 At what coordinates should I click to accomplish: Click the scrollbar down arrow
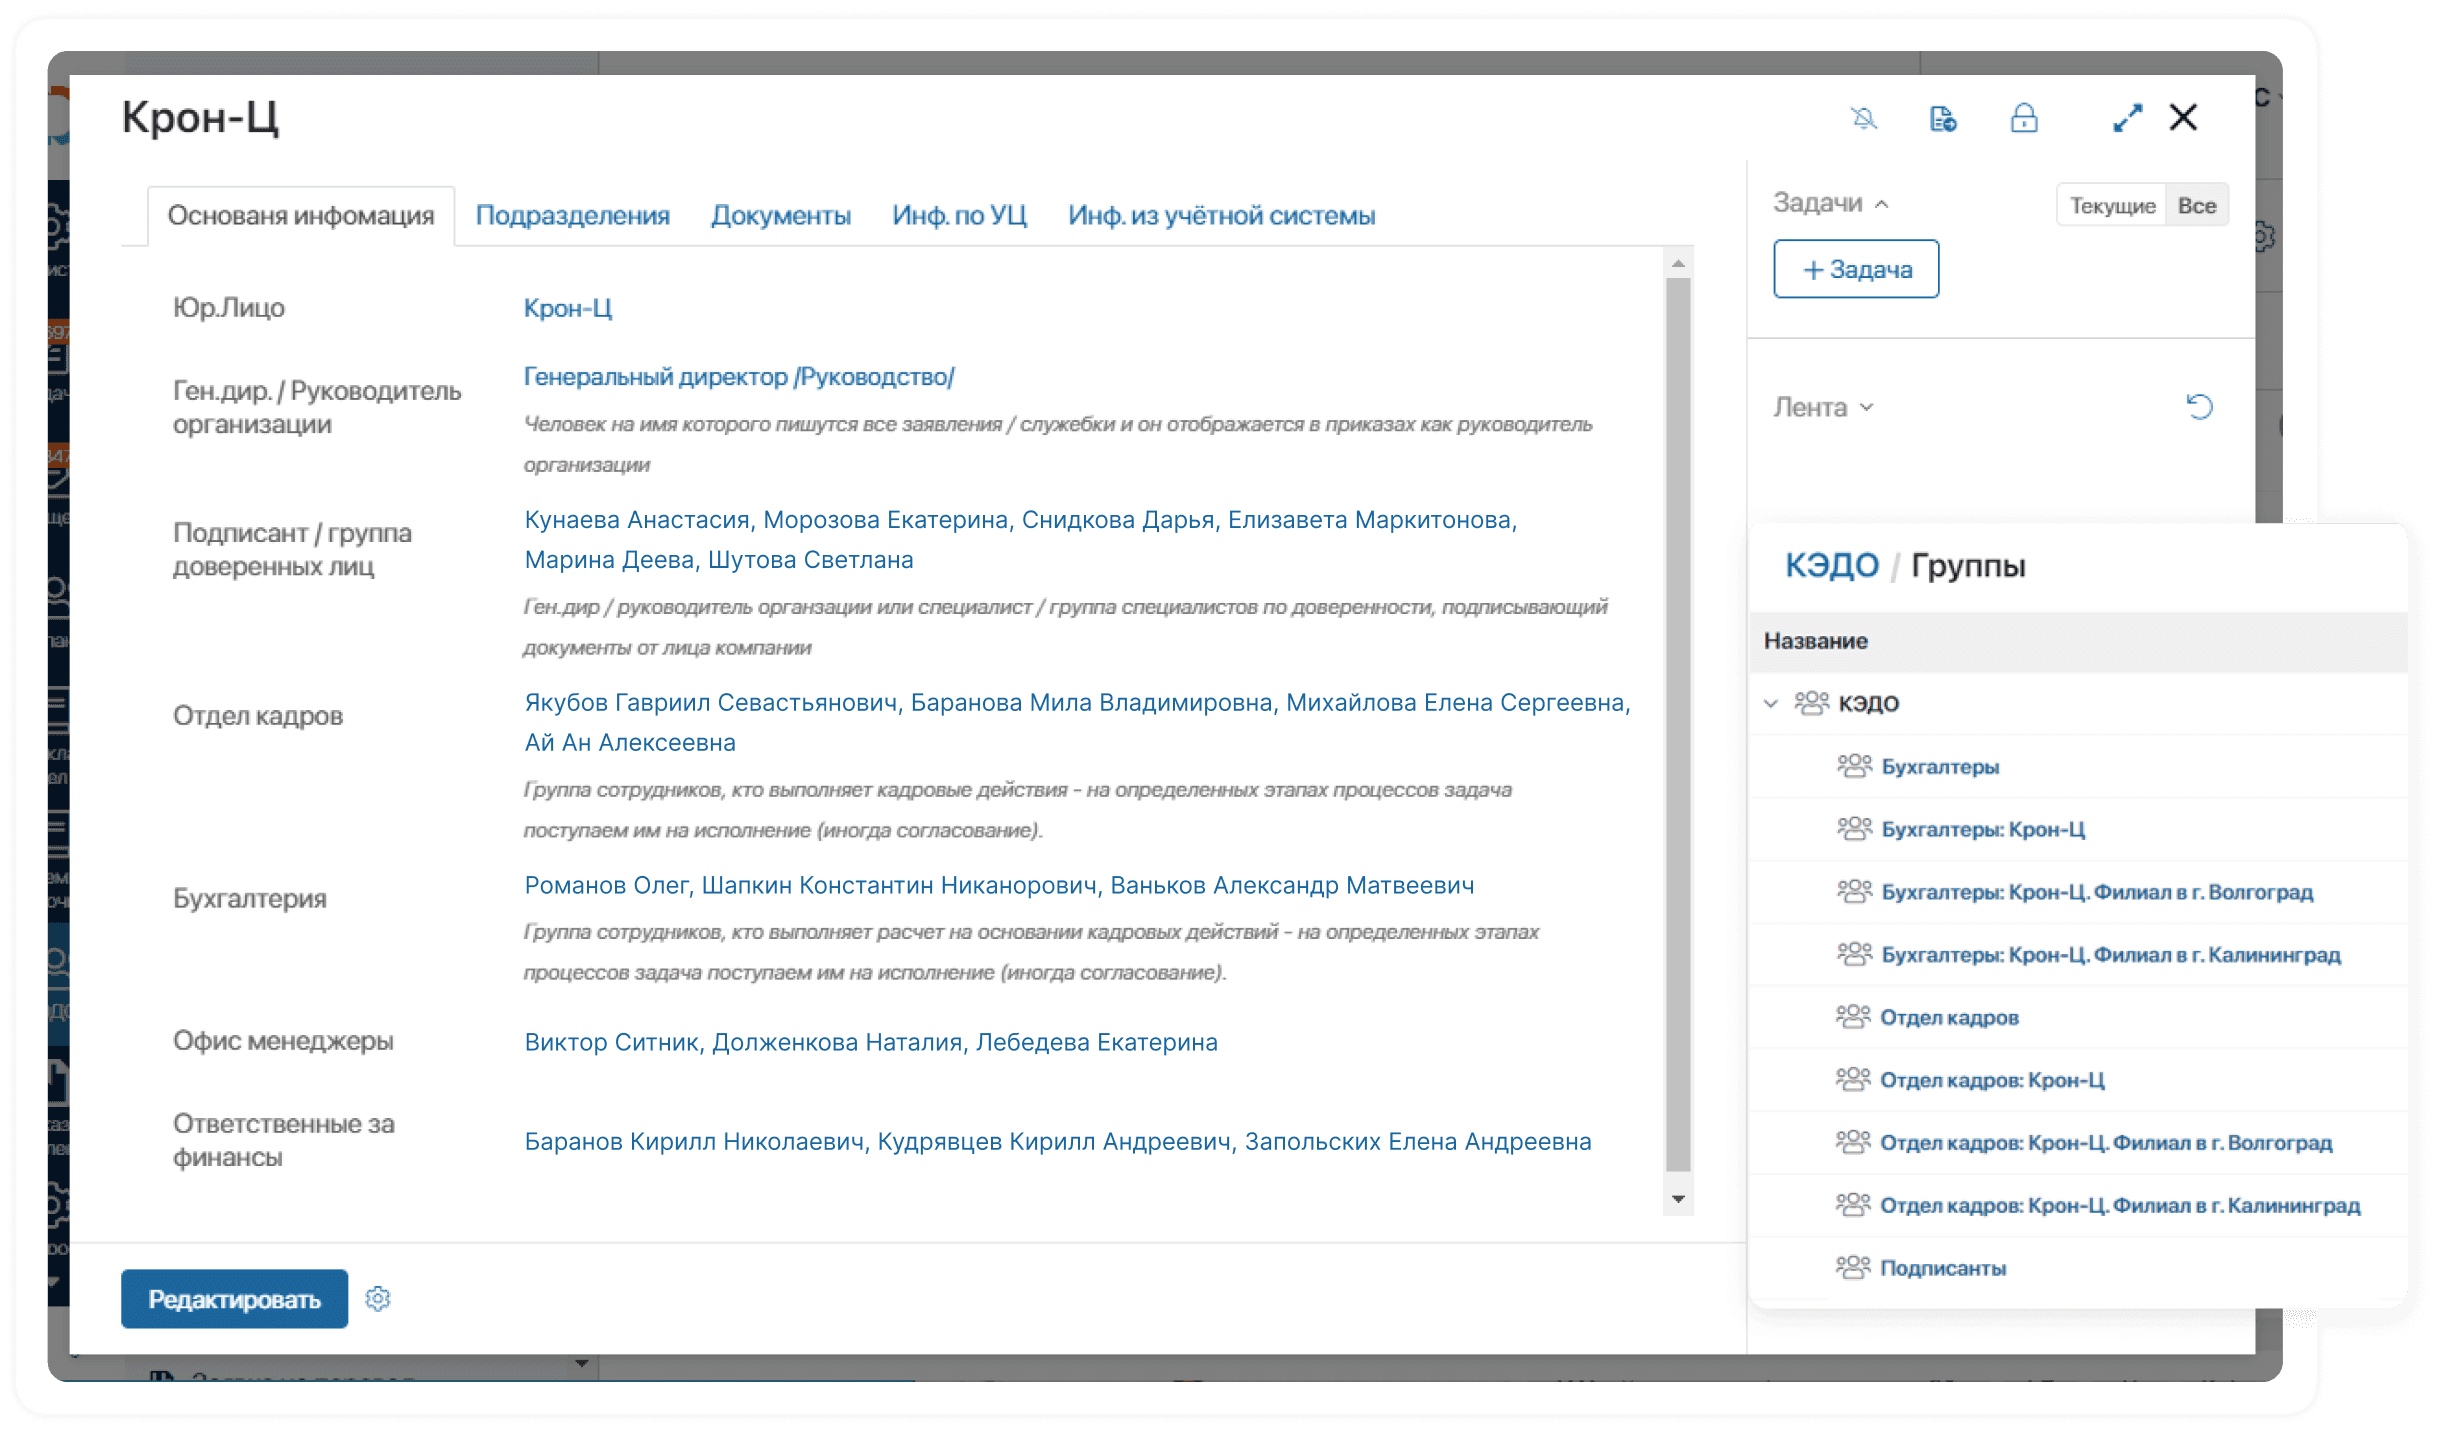click(1678, 1198)
